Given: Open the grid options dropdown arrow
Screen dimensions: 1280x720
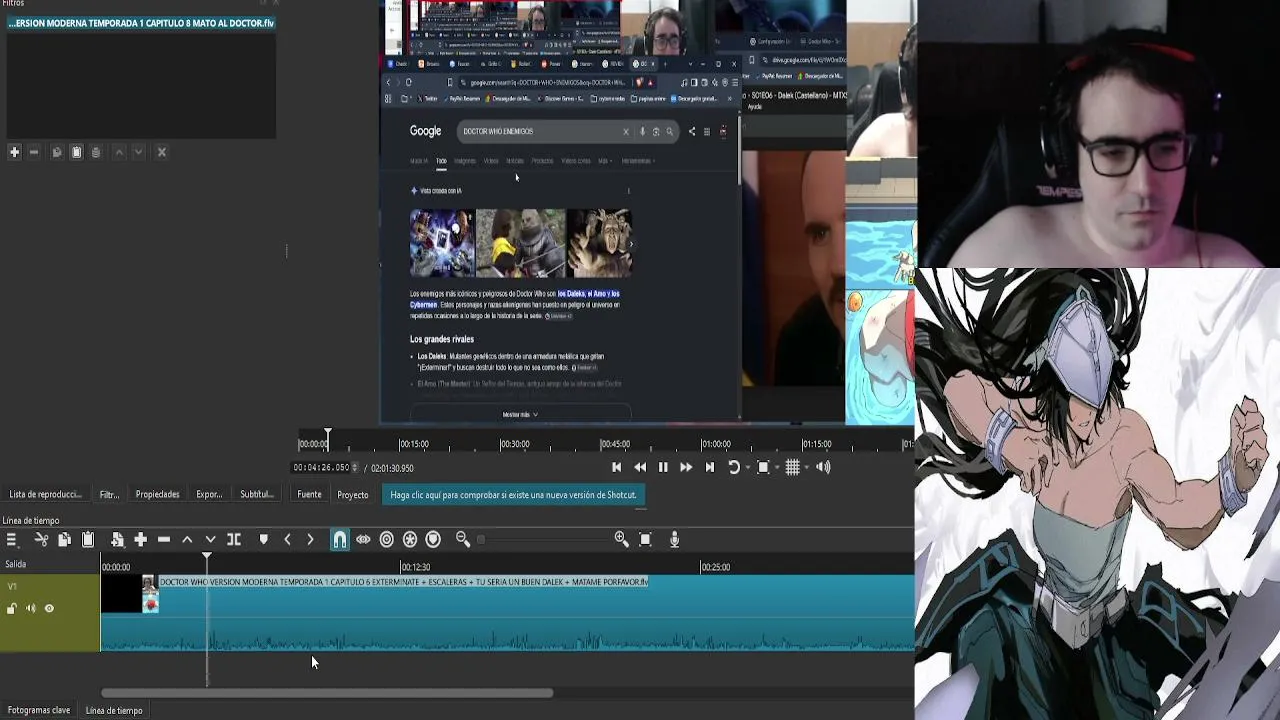Looking at the screenshot, I should tap(806, 468).
